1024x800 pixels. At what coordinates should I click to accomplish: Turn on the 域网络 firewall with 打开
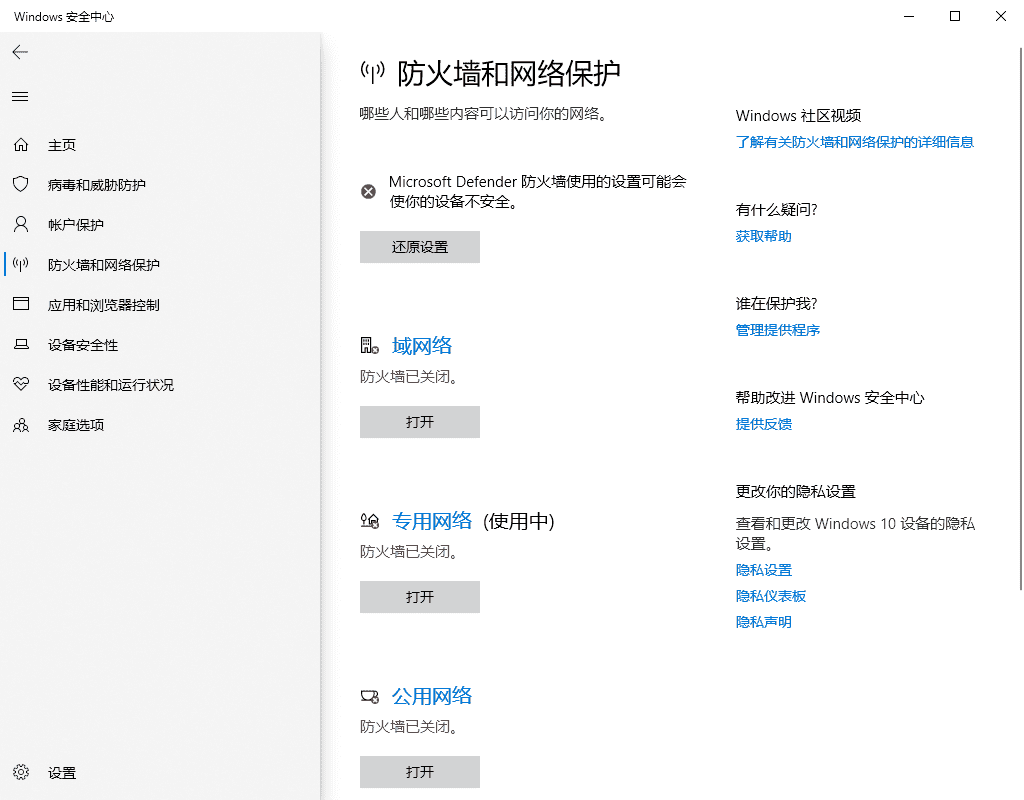[x=419, y=422]
